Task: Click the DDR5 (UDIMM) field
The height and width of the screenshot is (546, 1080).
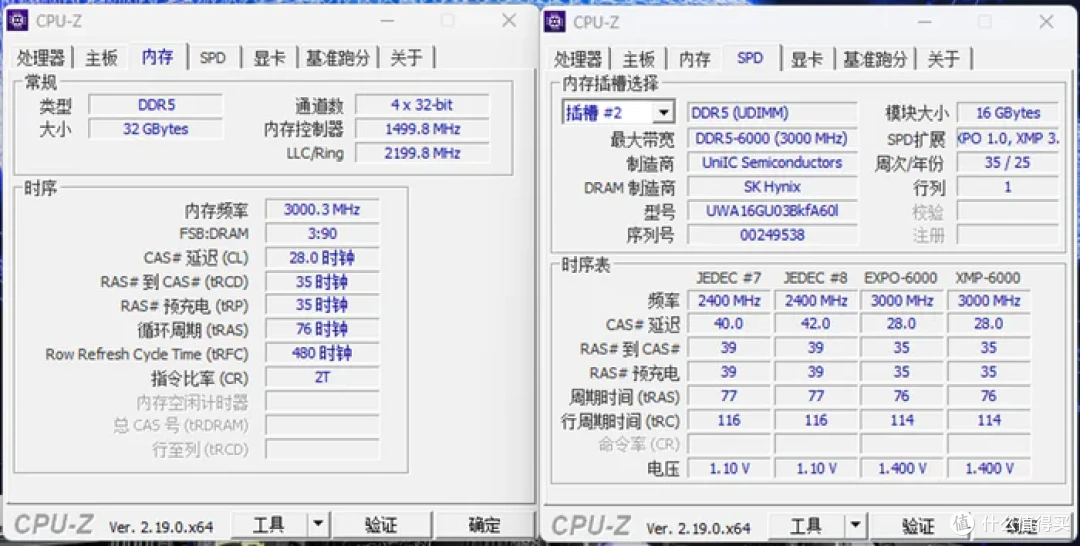Action: pyautogui.click(x=772, y=113)
